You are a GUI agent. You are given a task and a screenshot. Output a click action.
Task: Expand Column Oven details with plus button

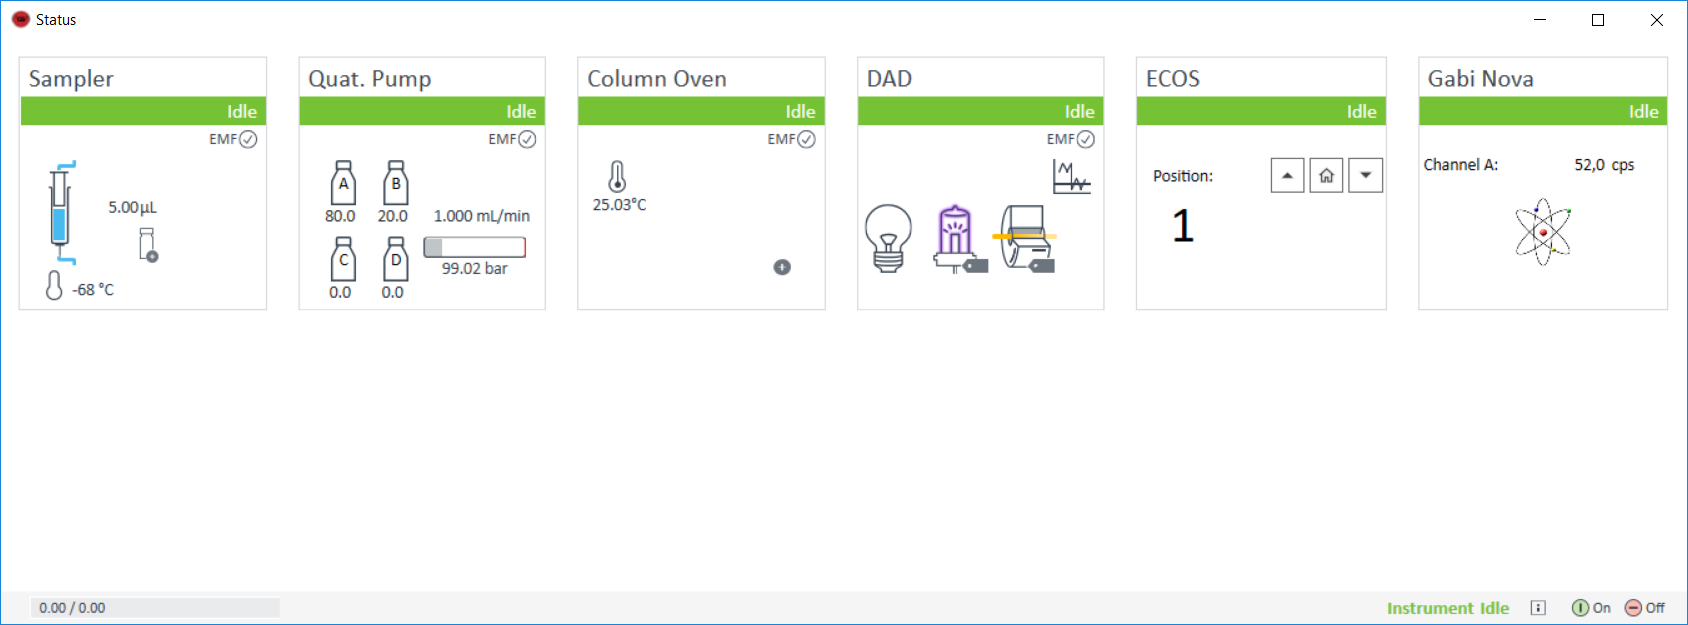click(x=782, y=267)
